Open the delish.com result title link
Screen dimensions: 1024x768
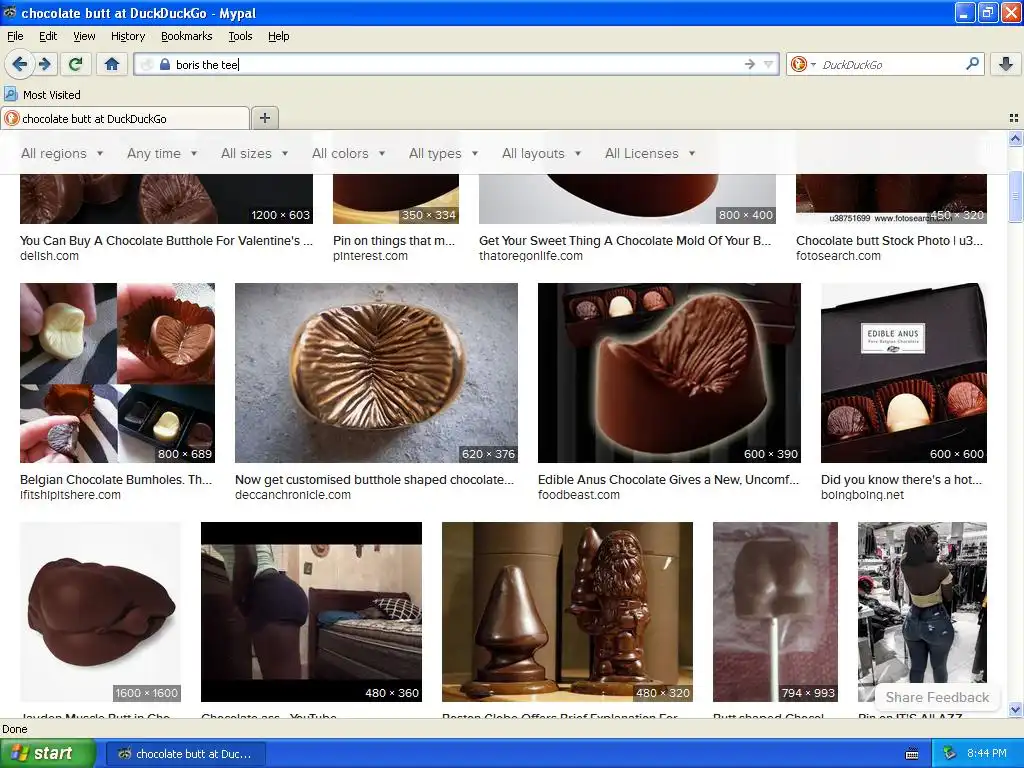[x=166, y=240]
